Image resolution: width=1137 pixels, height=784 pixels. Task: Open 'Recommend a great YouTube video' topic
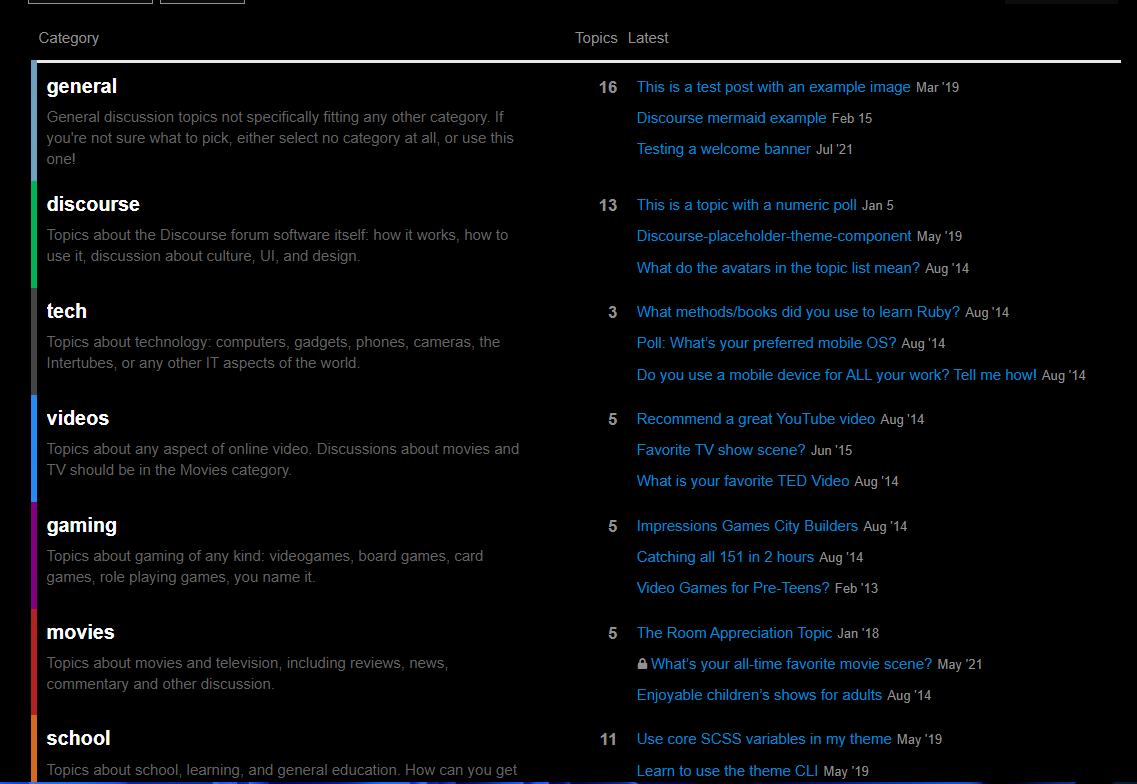point(755,419)
